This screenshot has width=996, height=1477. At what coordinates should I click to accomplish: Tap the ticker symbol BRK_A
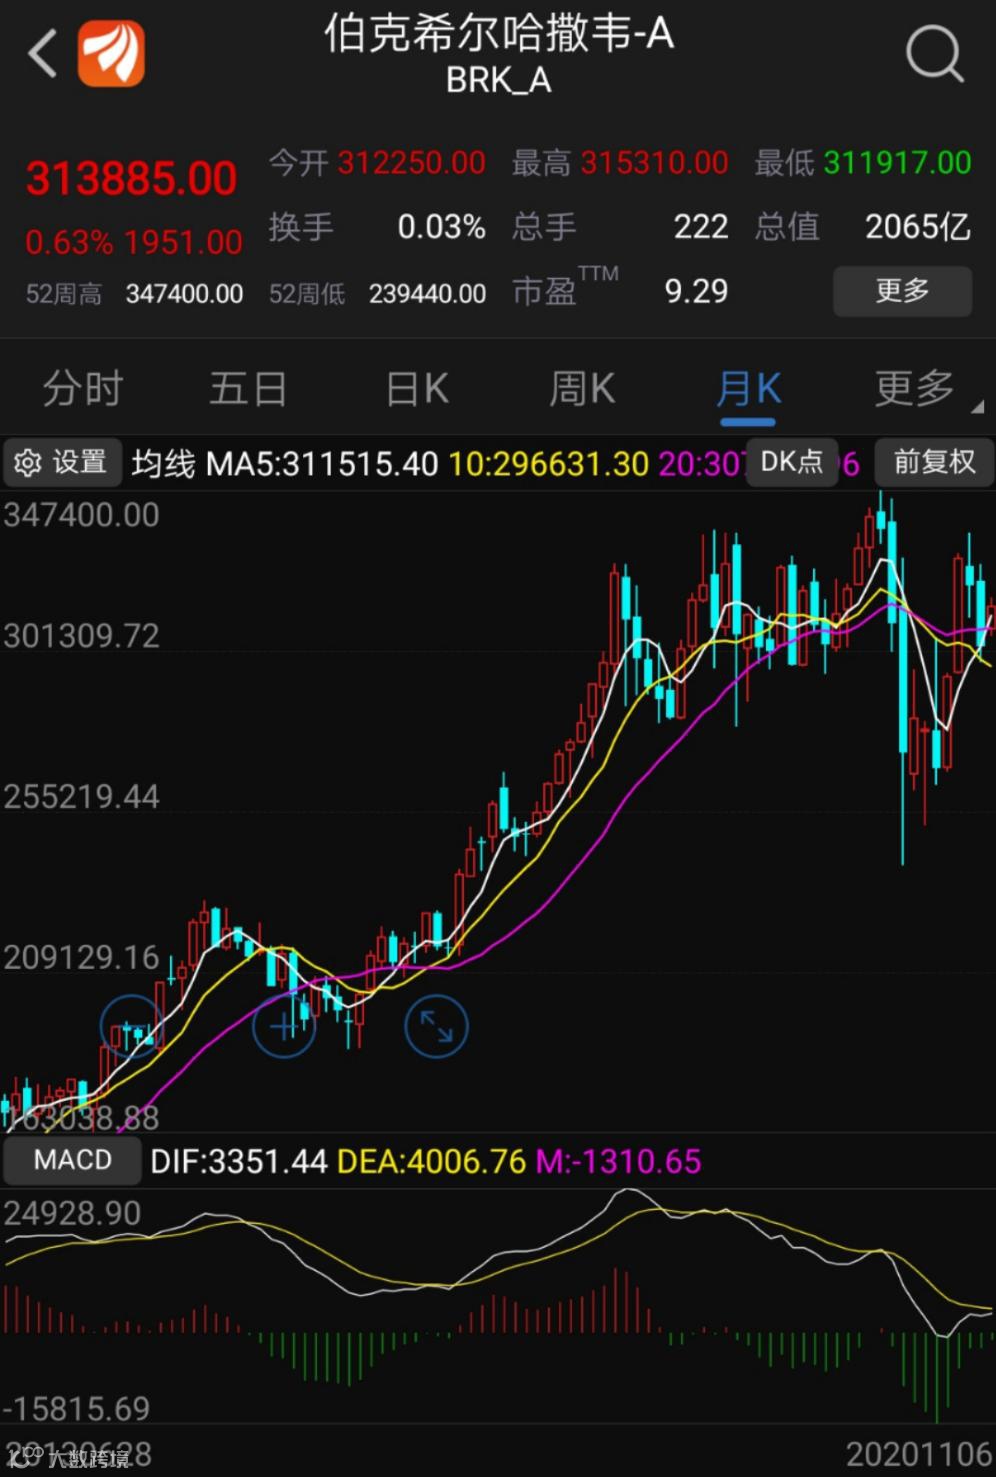pos(498,81)
